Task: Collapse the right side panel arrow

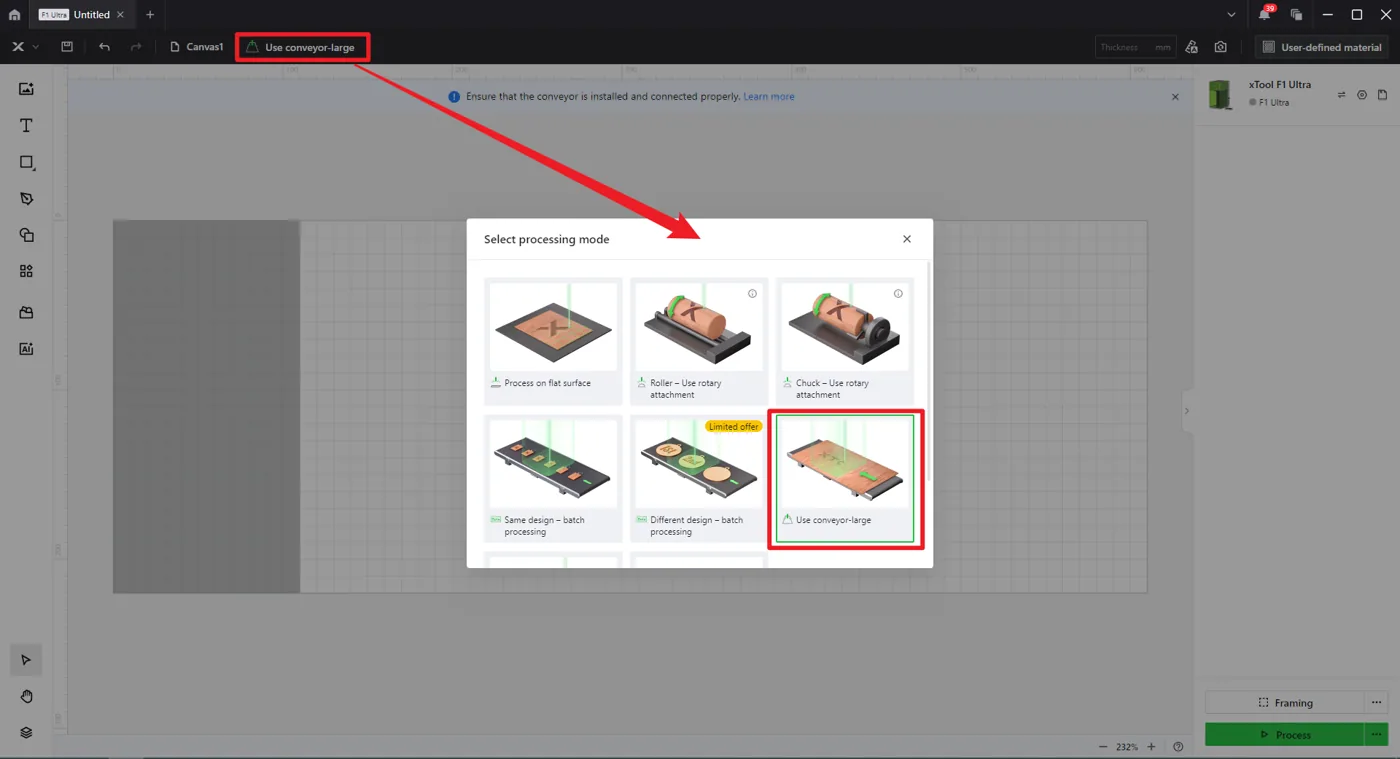Action: [x=1187, y=411]
